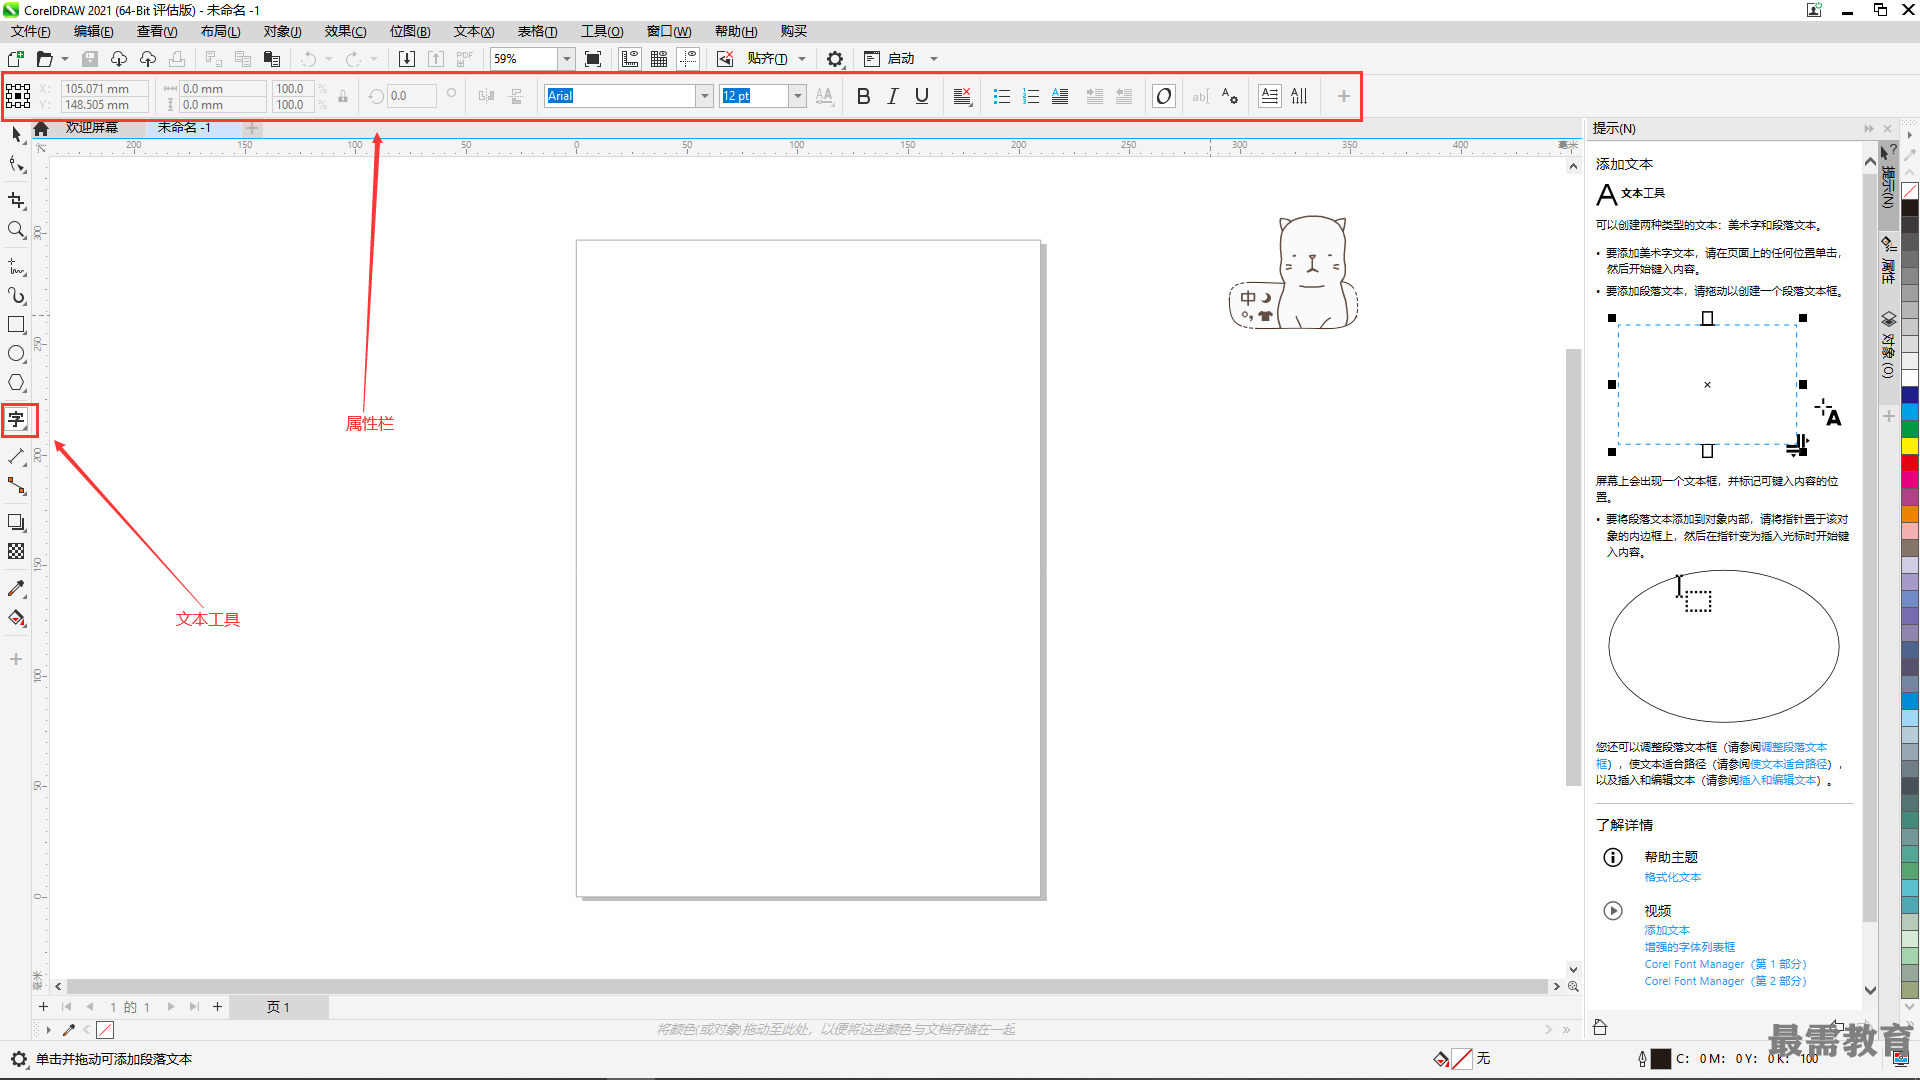Open the zoom level dropdown showing 59%

[x=566, y=59]
